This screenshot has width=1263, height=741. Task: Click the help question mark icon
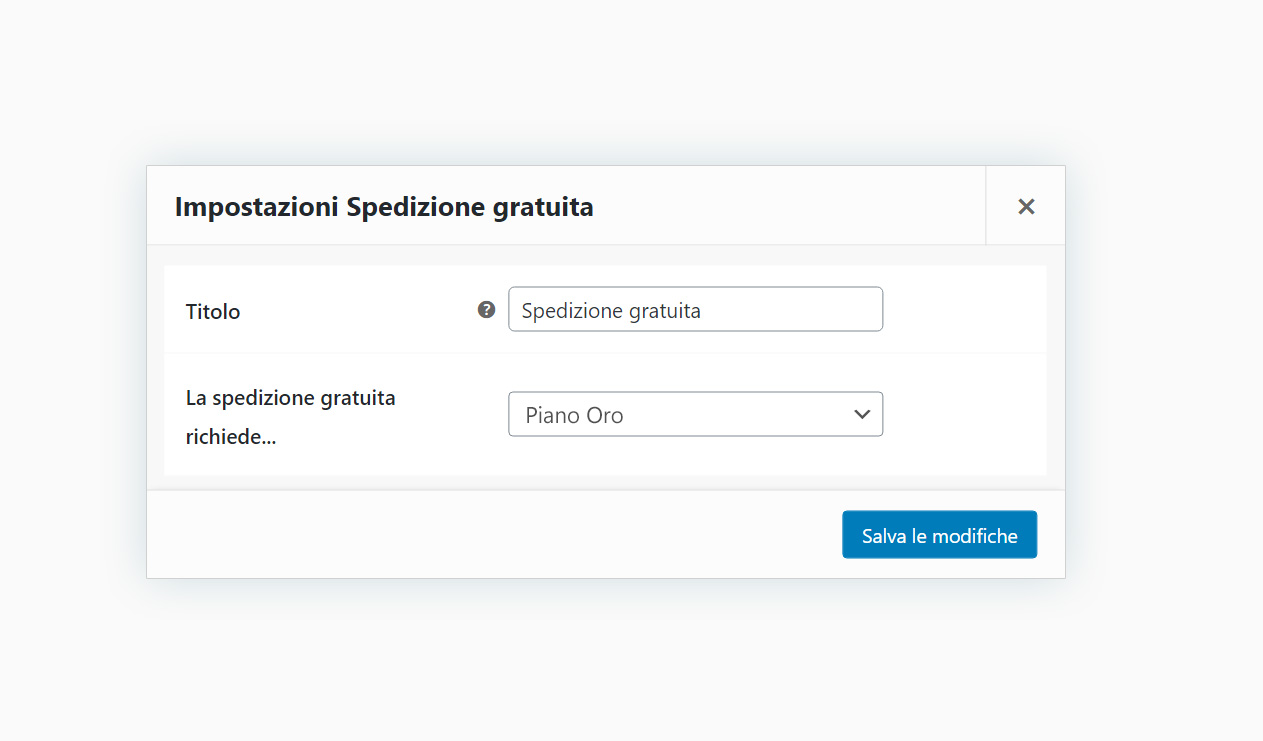pyautogui.click(x=487, y=310)
